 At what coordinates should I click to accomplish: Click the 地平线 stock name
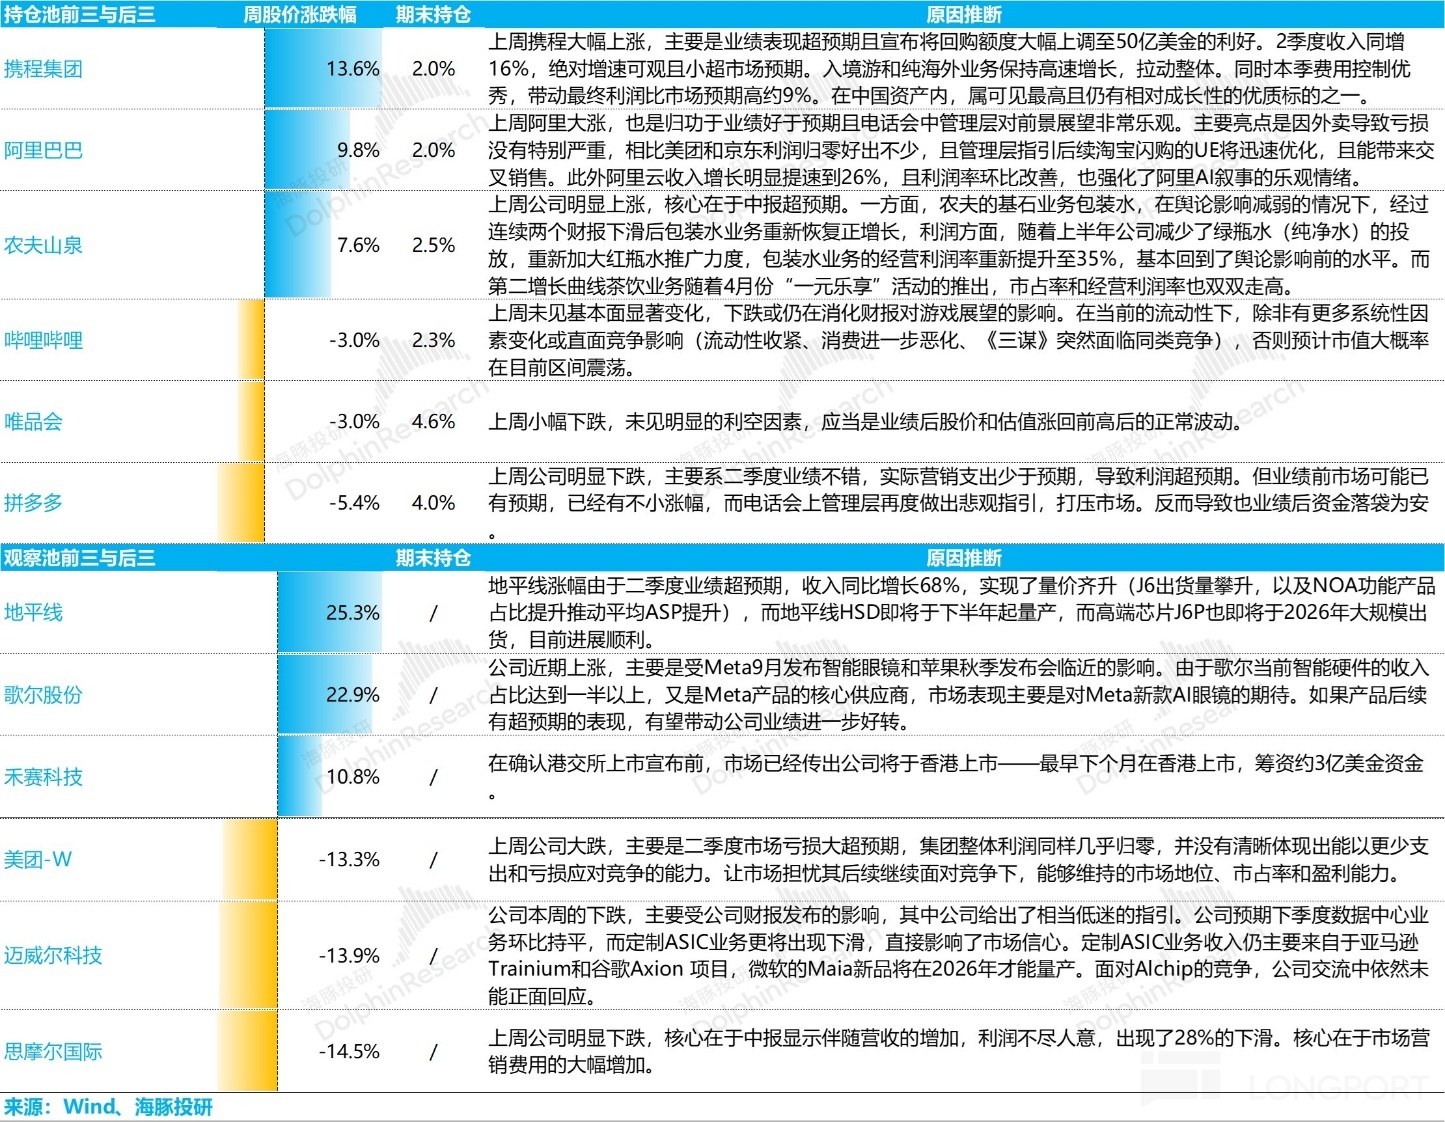33,612
